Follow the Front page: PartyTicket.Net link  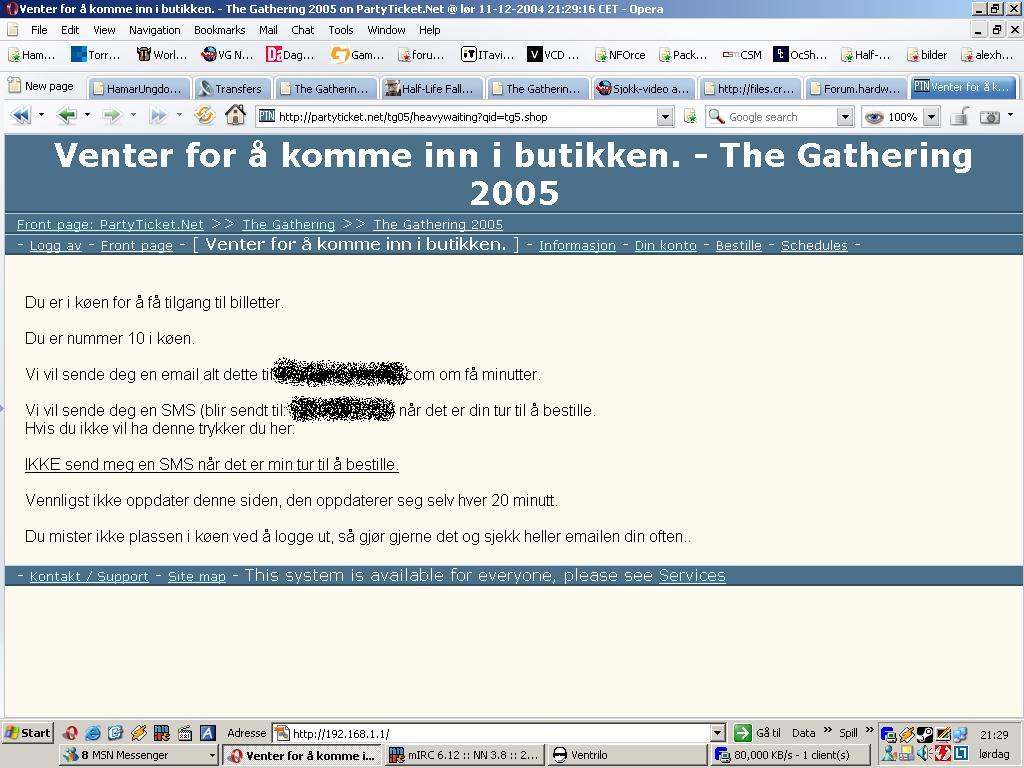[110, 225]
